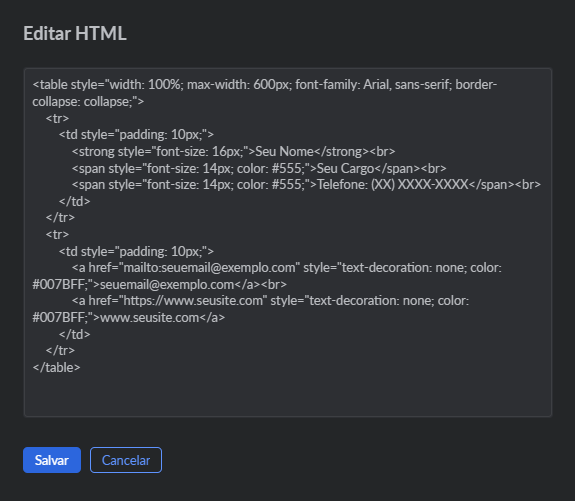Click the closing table tag
The image size is (575, 501).
56,367
